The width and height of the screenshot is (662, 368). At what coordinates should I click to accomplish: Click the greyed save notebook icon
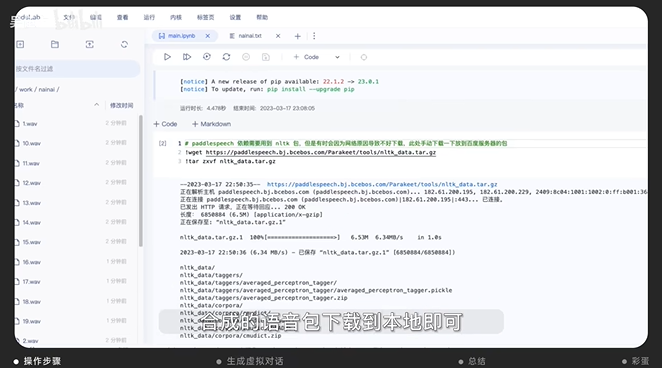[266, 57]
